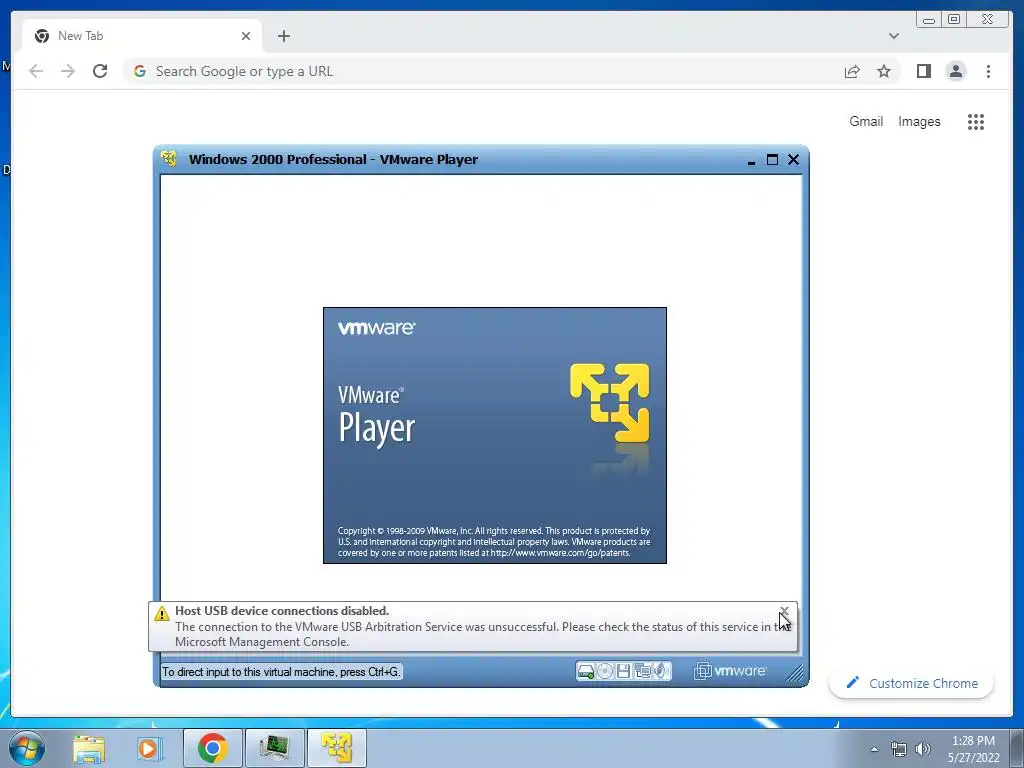The height and width of the screenshot is (768, 1024).
Task: Minimize the Chrome window
Action: click(929, 20)
